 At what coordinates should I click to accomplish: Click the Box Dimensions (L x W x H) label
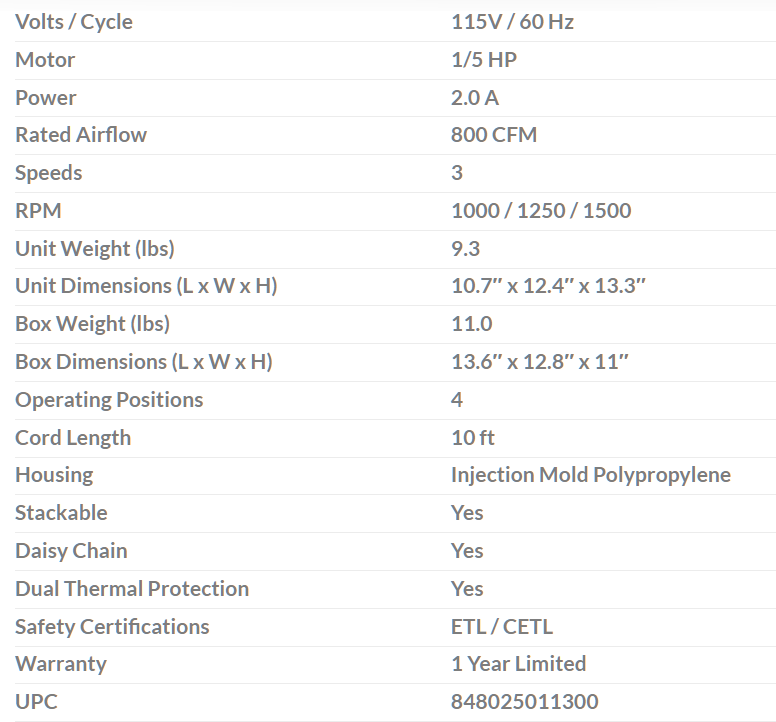(143, 362)
